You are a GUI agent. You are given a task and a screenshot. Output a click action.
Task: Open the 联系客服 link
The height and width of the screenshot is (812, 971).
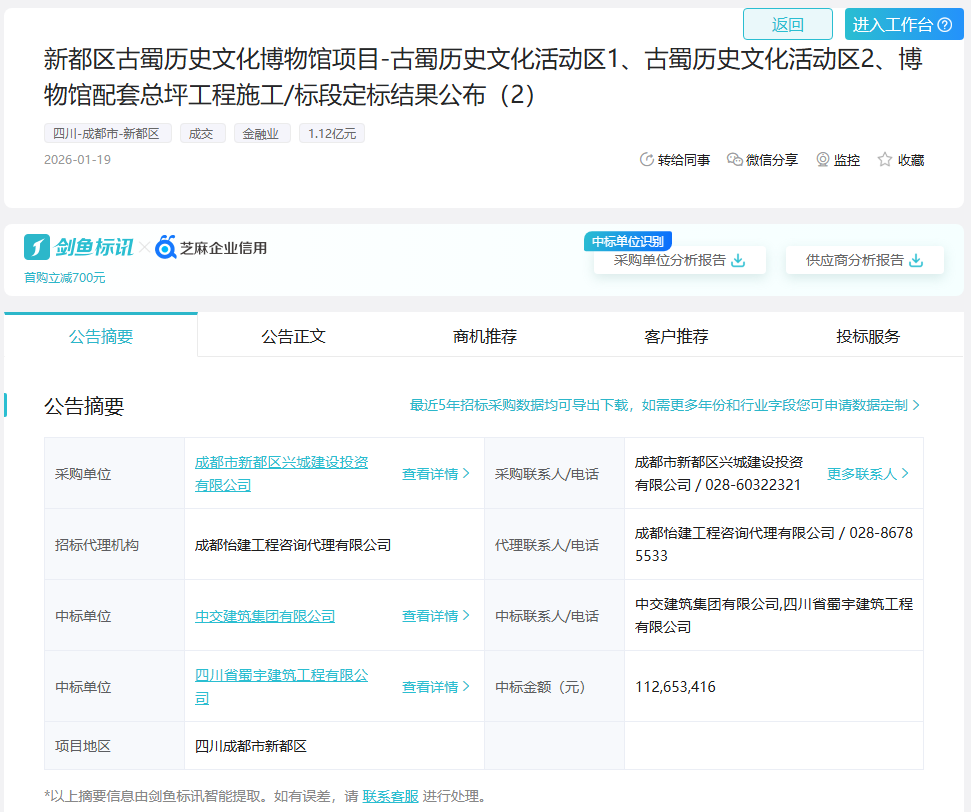[x=390, y=796]
